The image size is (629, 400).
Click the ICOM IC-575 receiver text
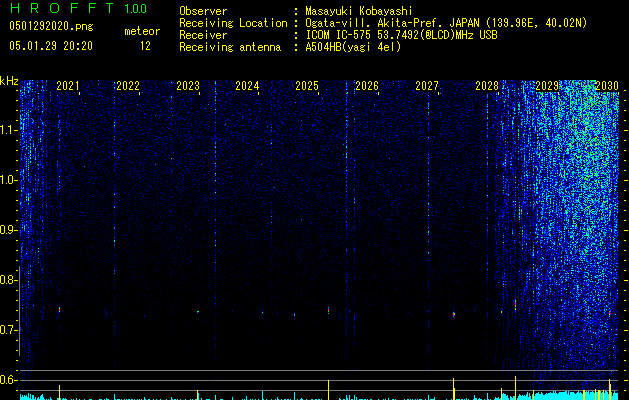coord(401,35)
